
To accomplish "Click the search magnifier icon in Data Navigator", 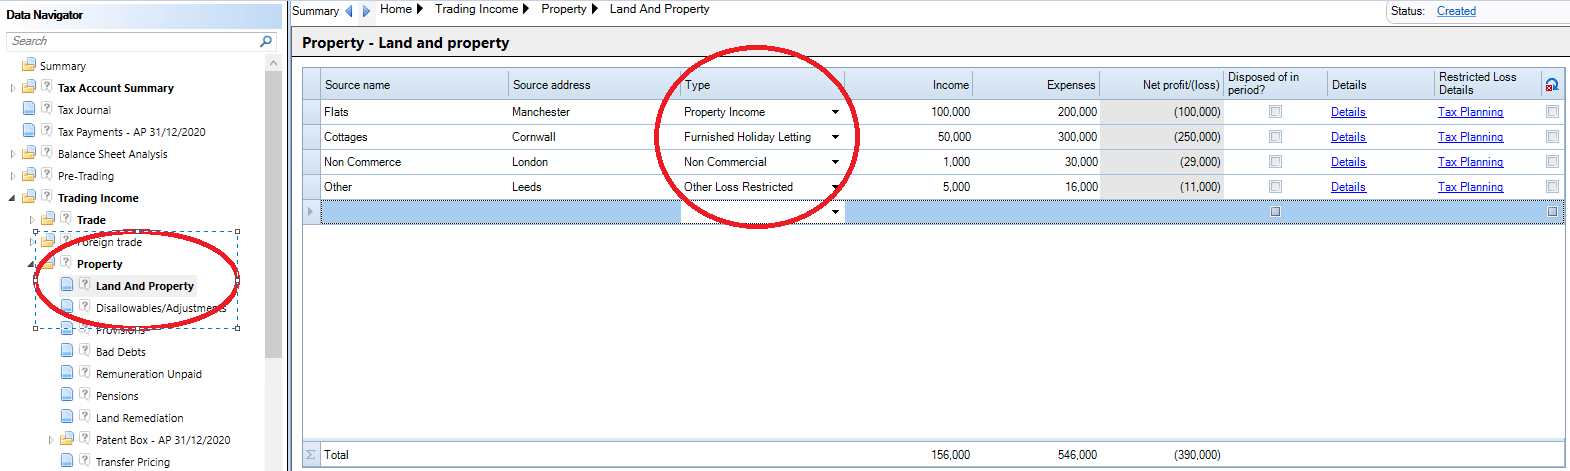I will tap(266, 41).
